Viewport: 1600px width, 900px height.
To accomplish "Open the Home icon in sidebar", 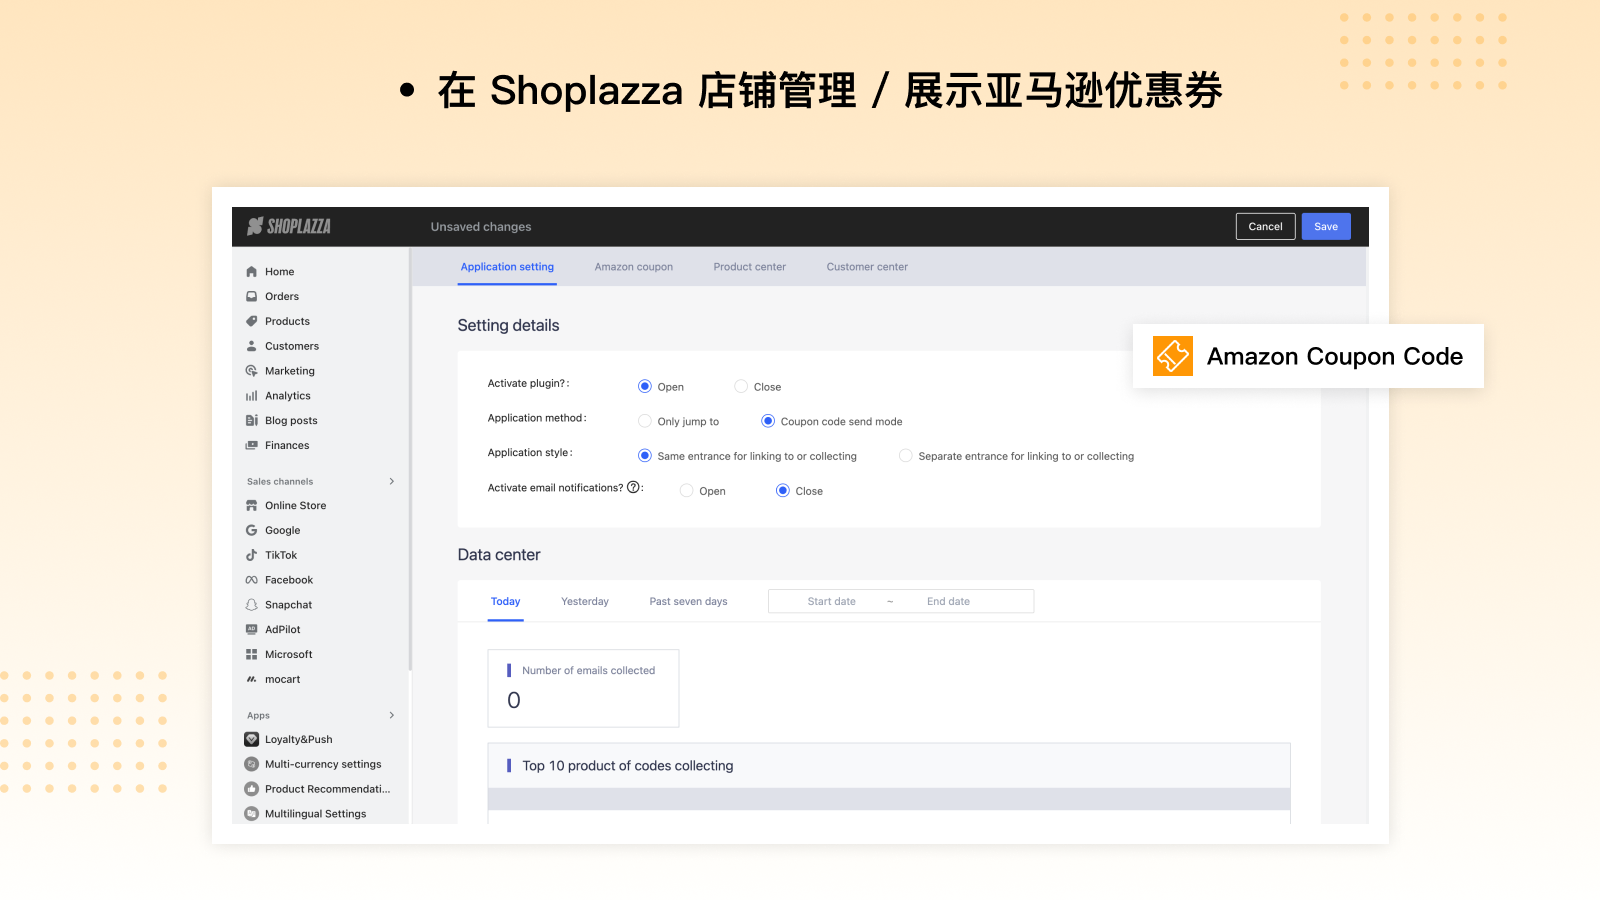I will tap(252, 272).
